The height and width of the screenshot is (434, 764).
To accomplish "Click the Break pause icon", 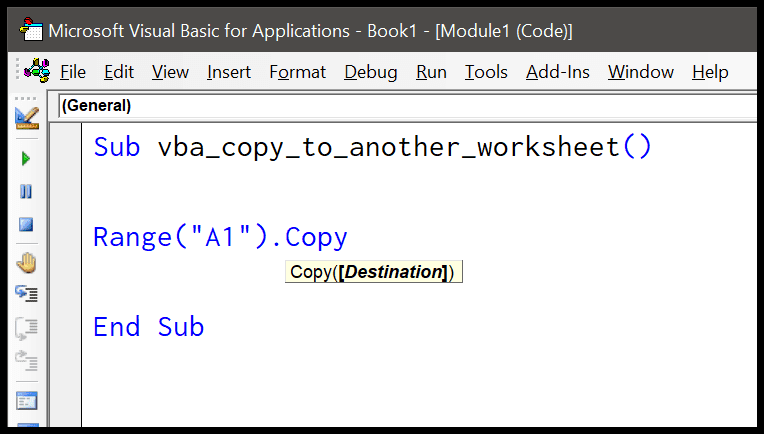I will tap(26, 191).
